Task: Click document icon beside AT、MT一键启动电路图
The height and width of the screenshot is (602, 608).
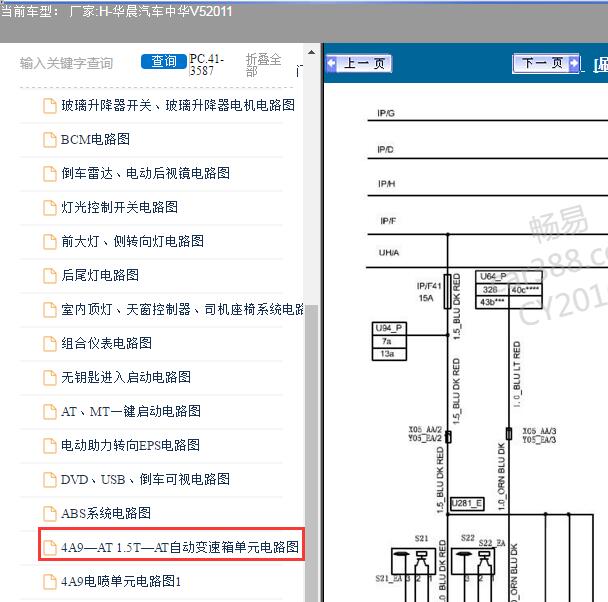Action: [x=50, y=412]
